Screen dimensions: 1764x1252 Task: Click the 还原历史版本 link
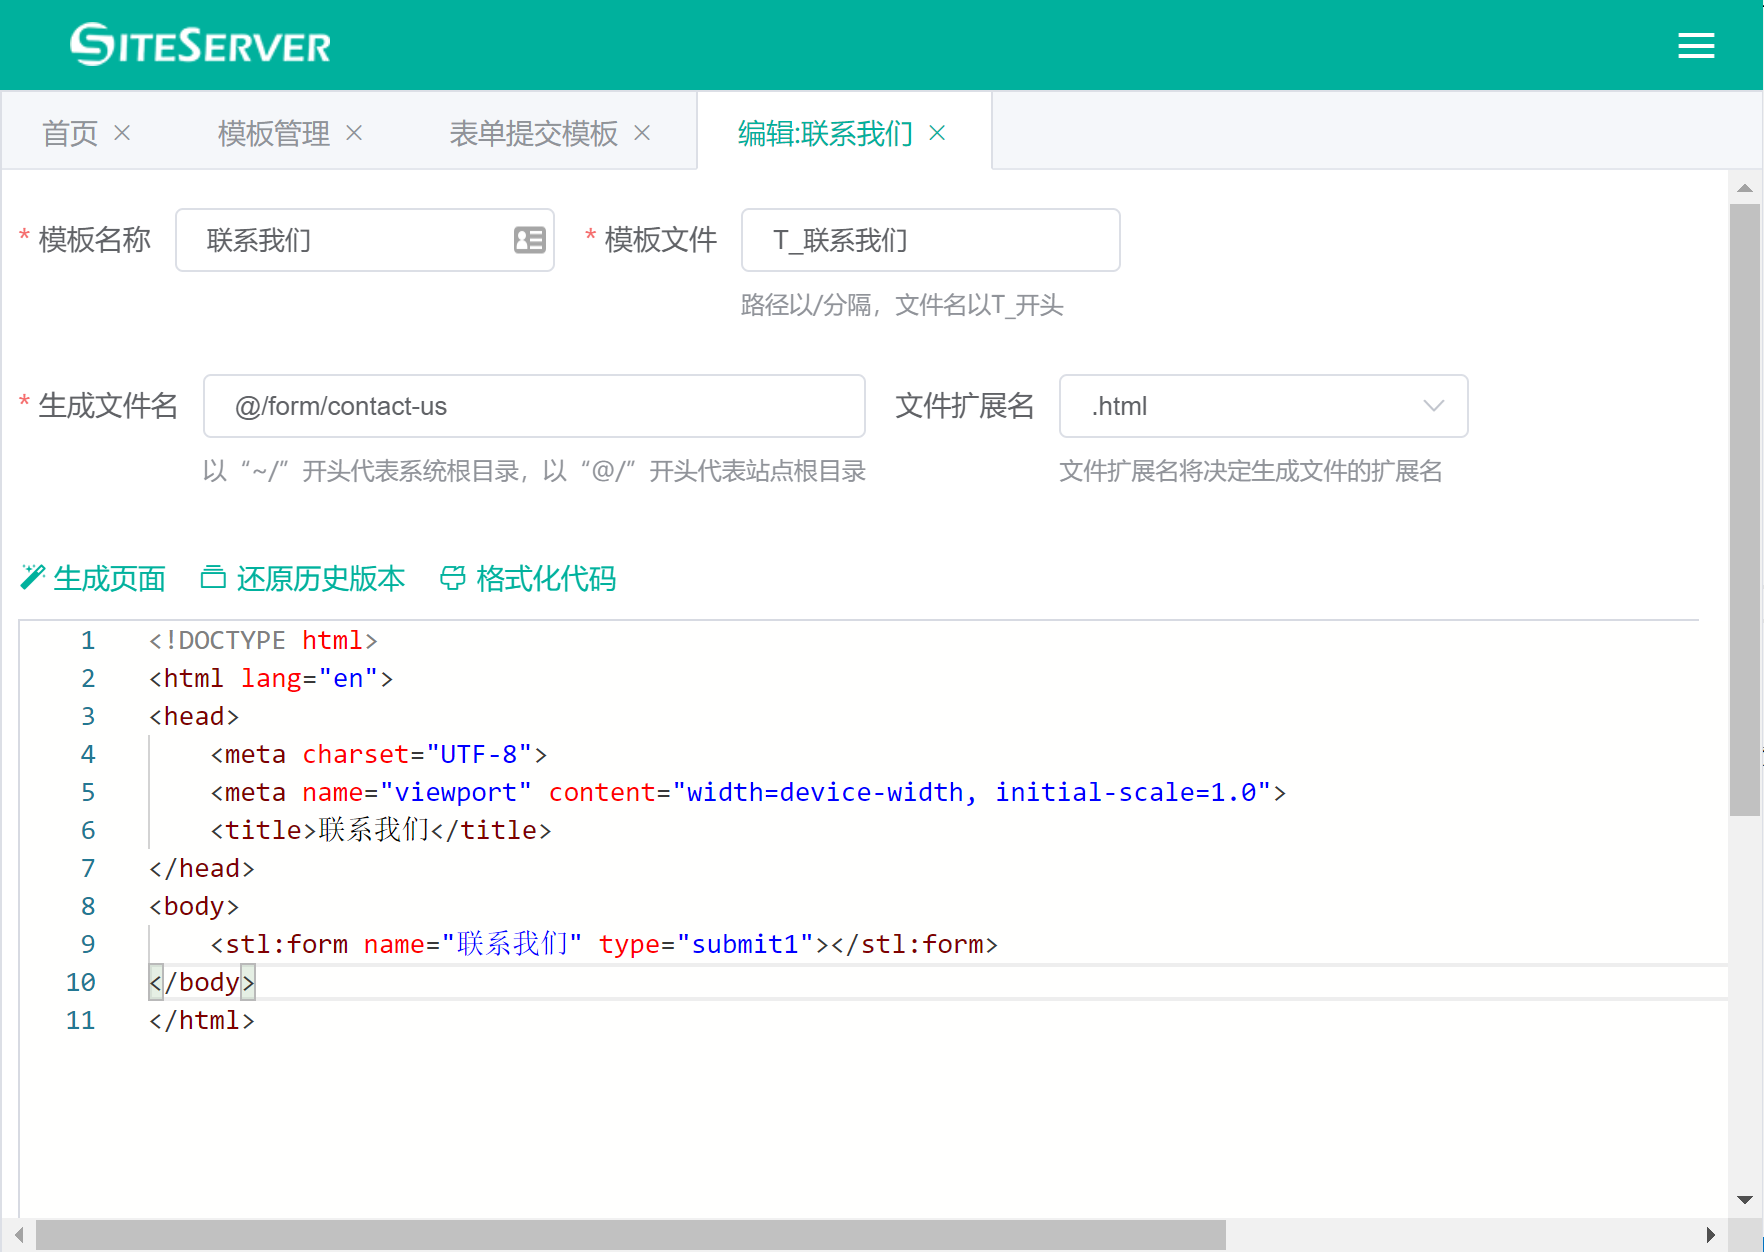click(x=304, y=578)
